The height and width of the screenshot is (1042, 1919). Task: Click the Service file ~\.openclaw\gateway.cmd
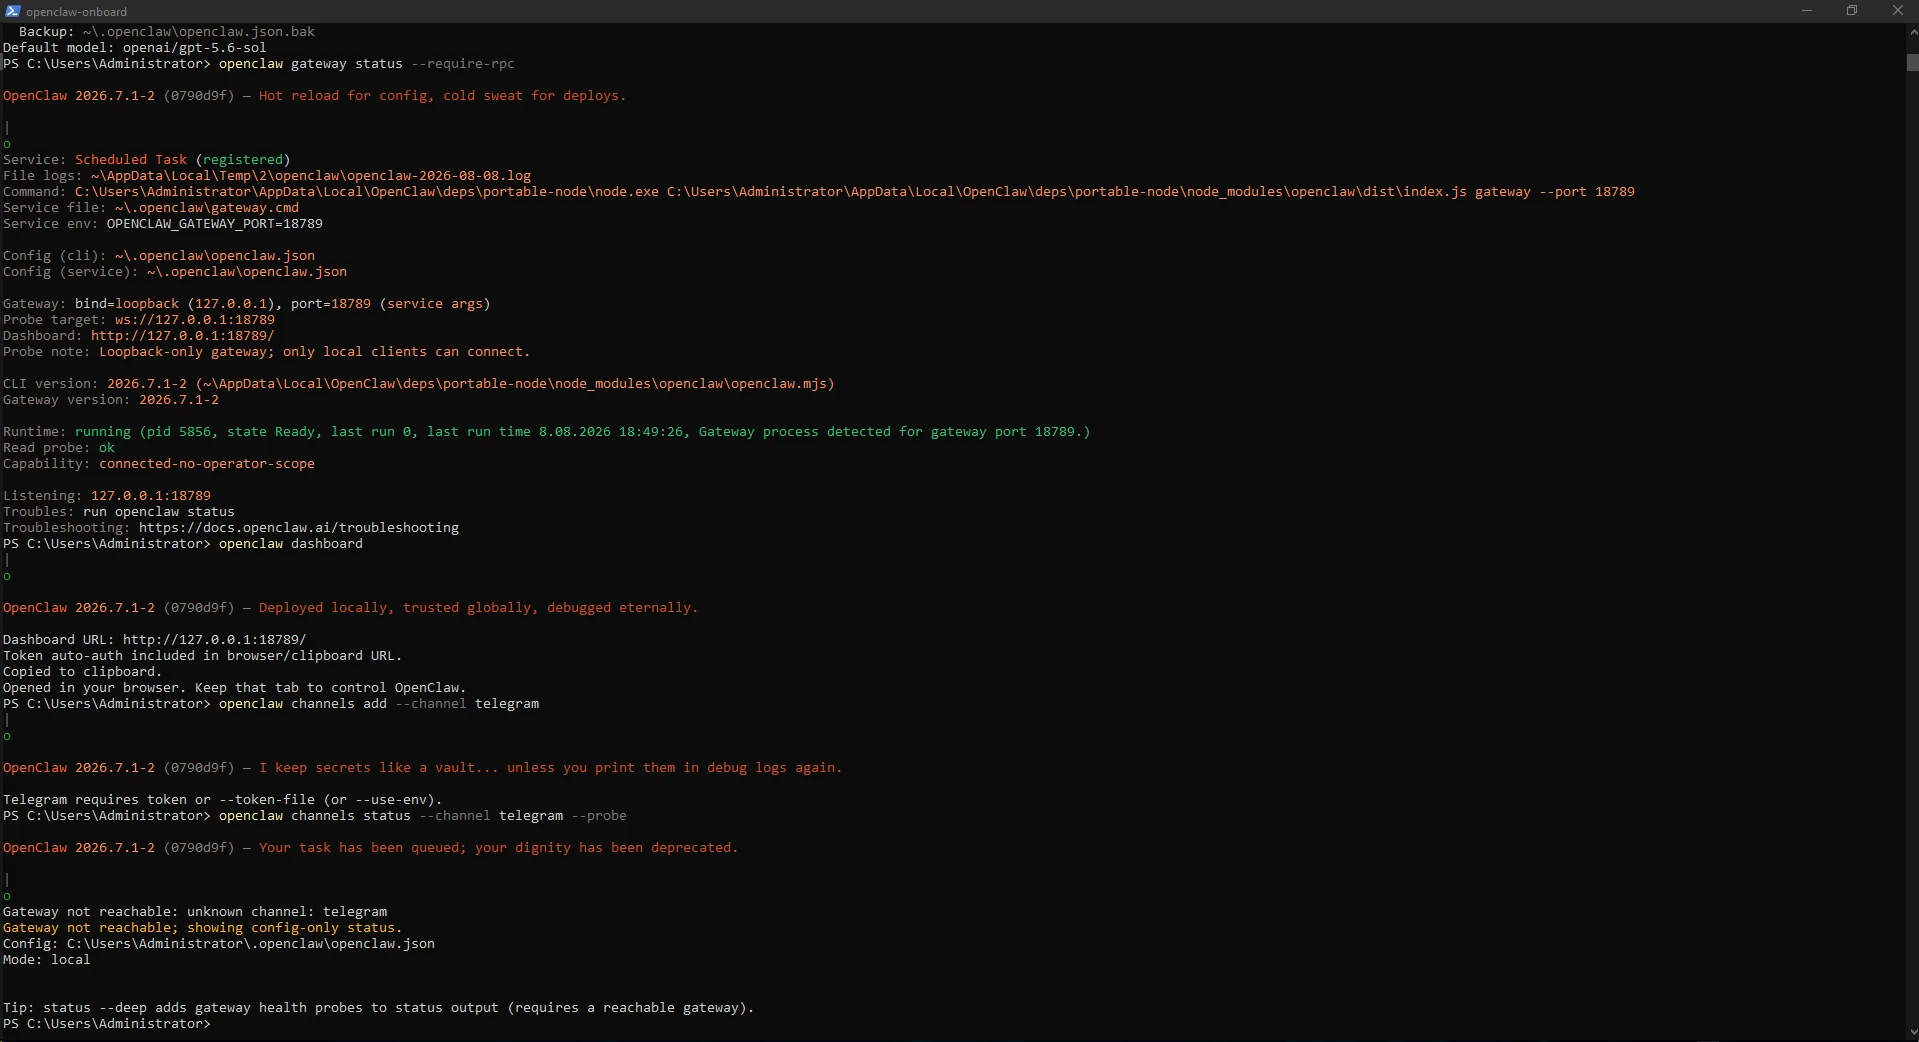coord(207,208)
